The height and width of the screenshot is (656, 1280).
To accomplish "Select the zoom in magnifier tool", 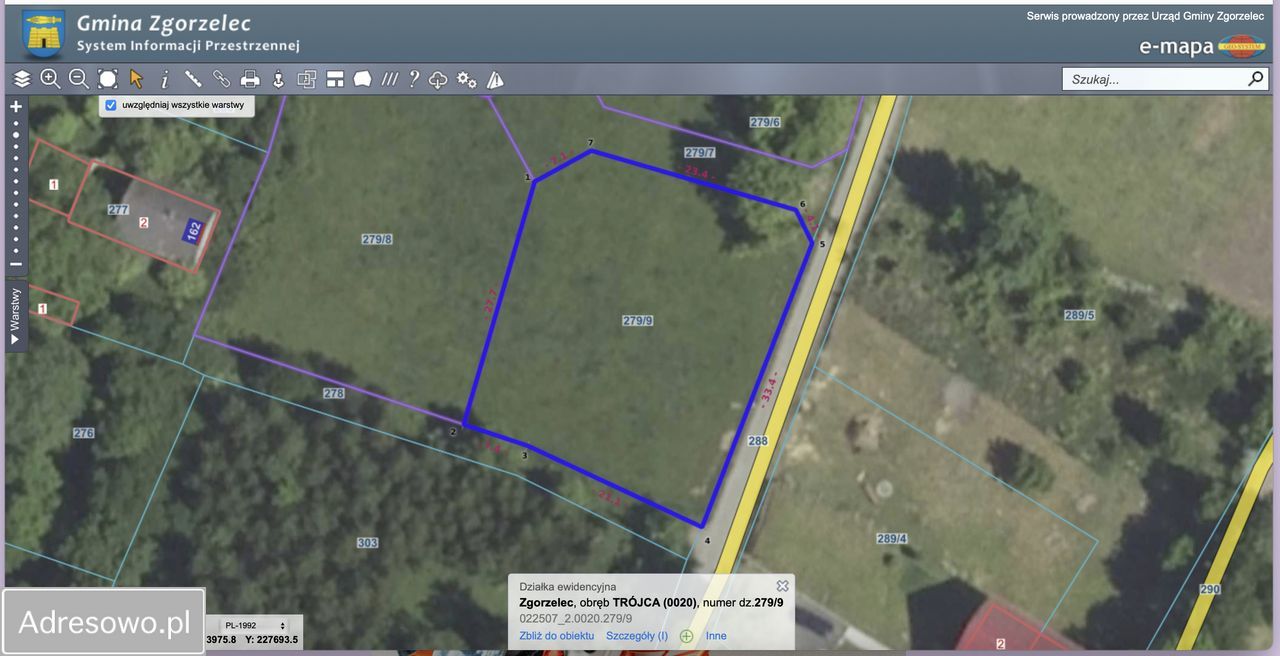I will point(50,79).
